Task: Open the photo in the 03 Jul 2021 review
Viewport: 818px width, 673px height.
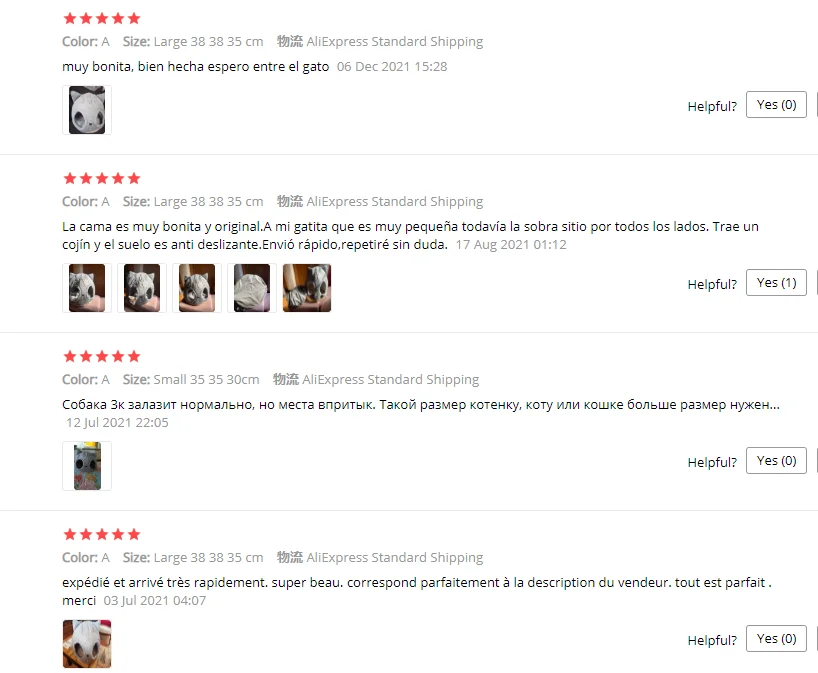Action: pyautogui.click(x=87, y=644)
